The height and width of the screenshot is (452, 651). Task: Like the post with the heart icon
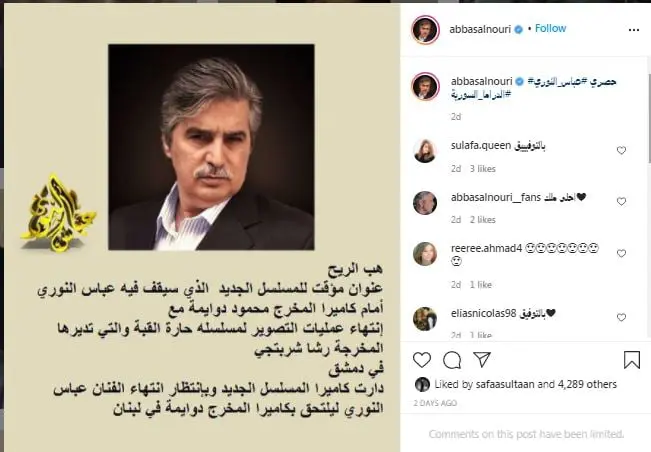[422, 359]
